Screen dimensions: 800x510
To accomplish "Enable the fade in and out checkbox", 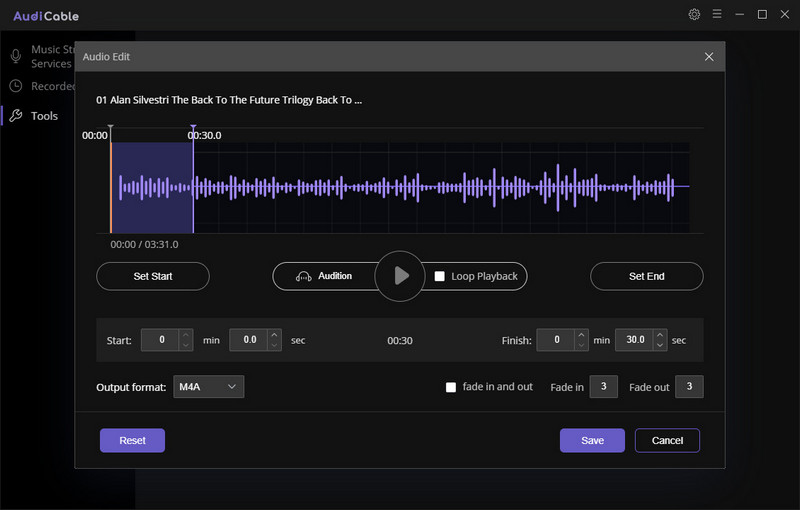I will point(451,387).
